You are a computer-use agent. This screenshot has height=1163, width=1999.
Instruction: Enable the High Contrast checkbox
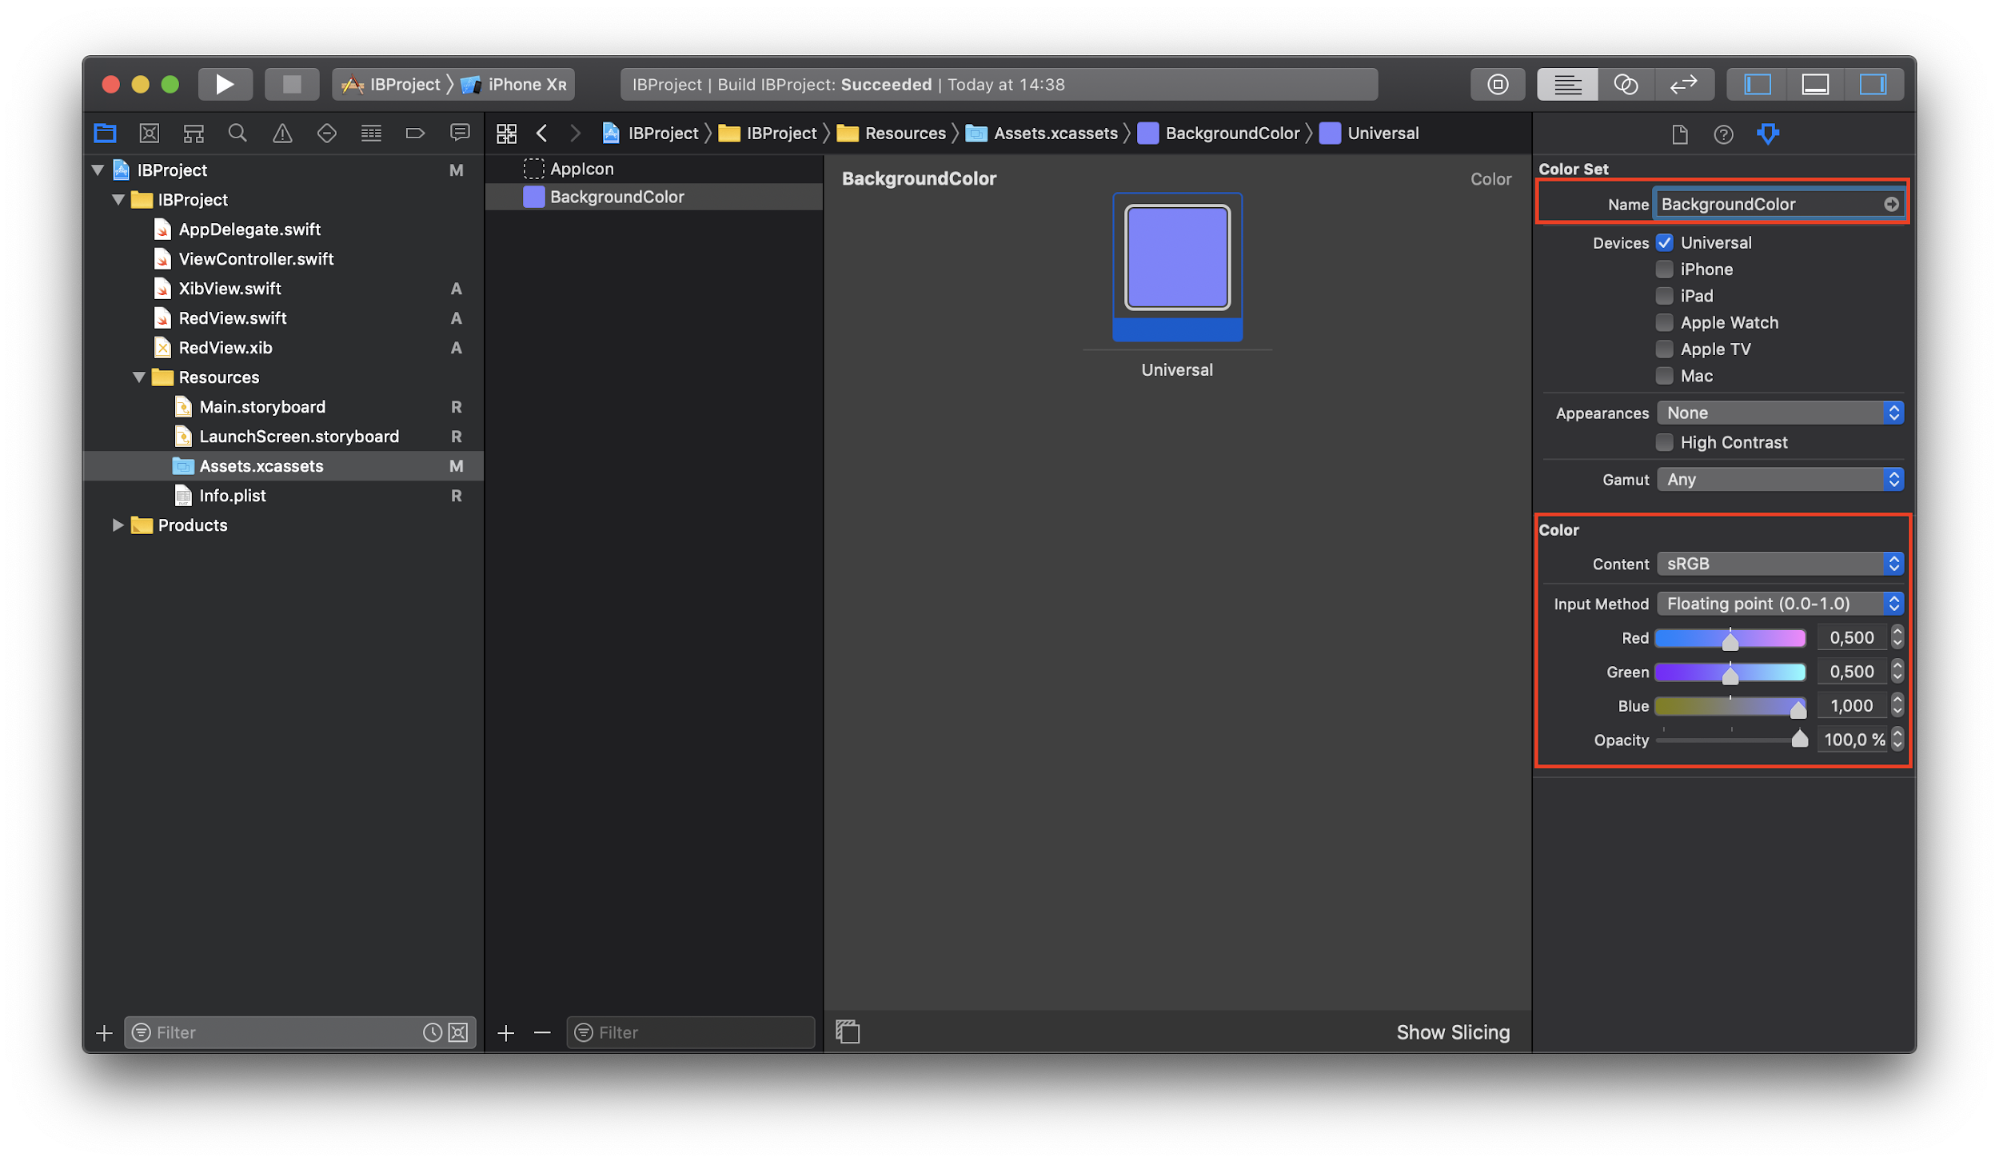click(1664, 442)
